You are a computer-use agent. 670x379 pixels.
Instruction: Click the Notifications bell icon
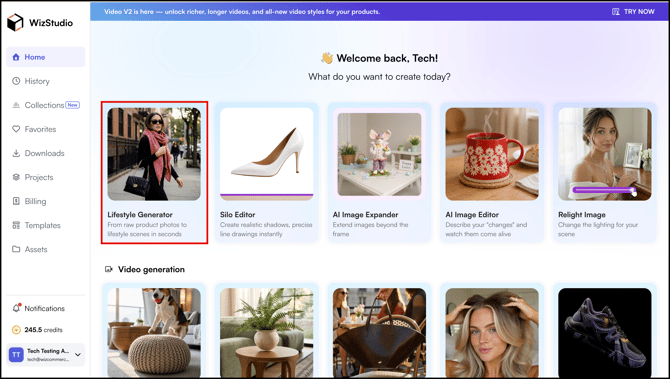tap(16, 308)
